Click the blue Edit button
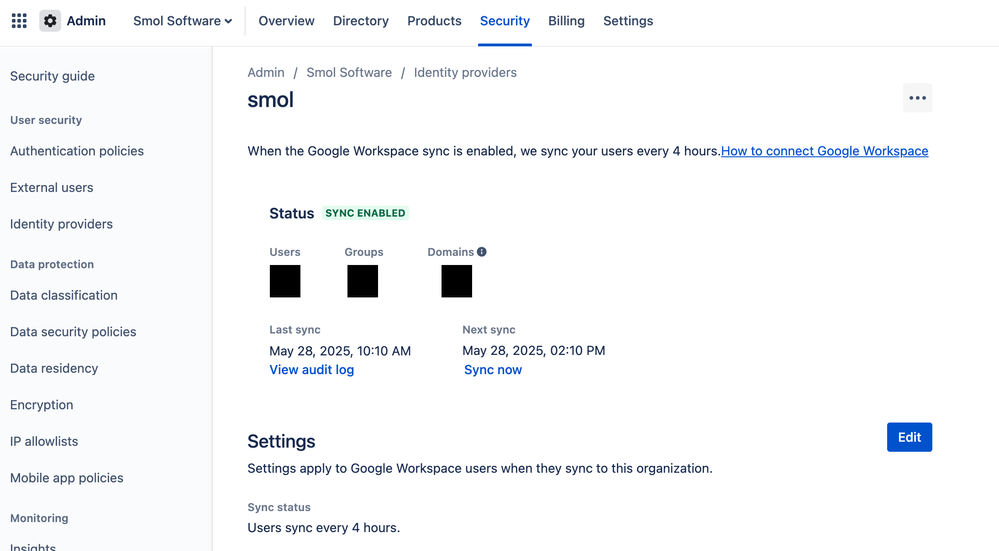The height and width of the screenshot is (551, 999). point(909,437)
